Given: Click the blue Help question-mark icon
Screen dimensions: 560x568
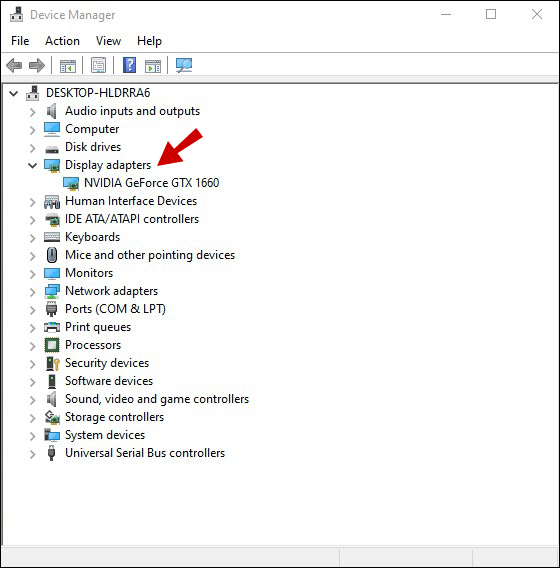Looking at the screenshot, I should point(129,65).
